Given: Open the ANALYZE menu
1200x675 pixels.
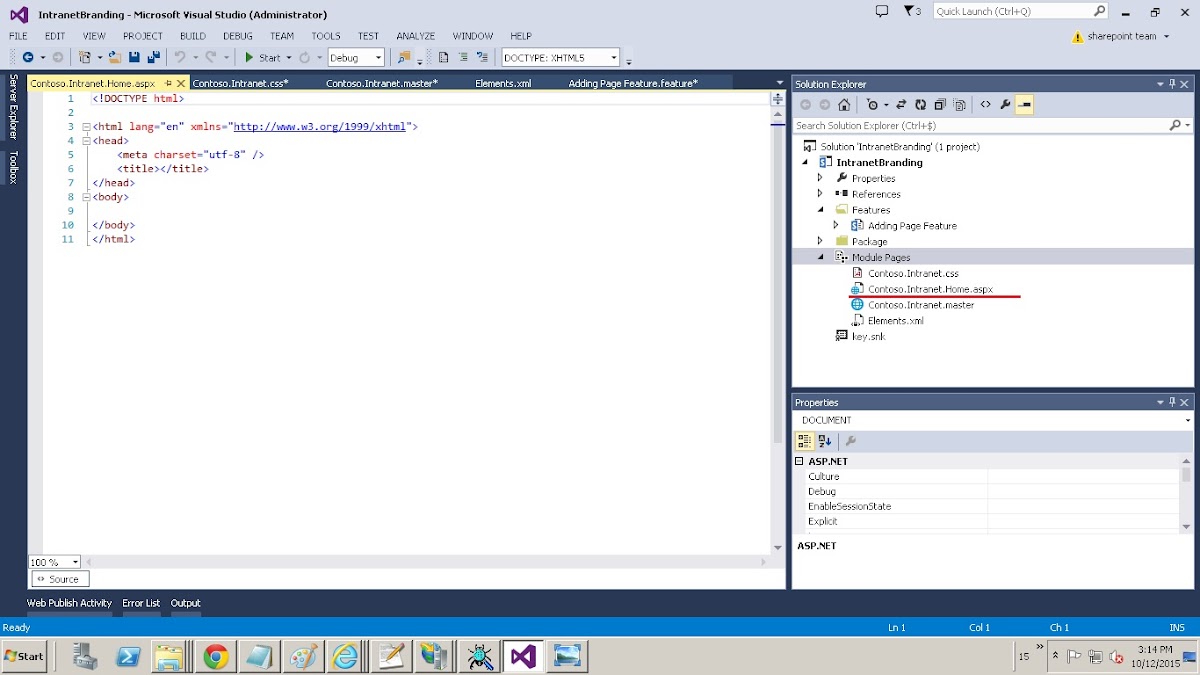Looking at the screenshot, I should [x=415, y=36].
